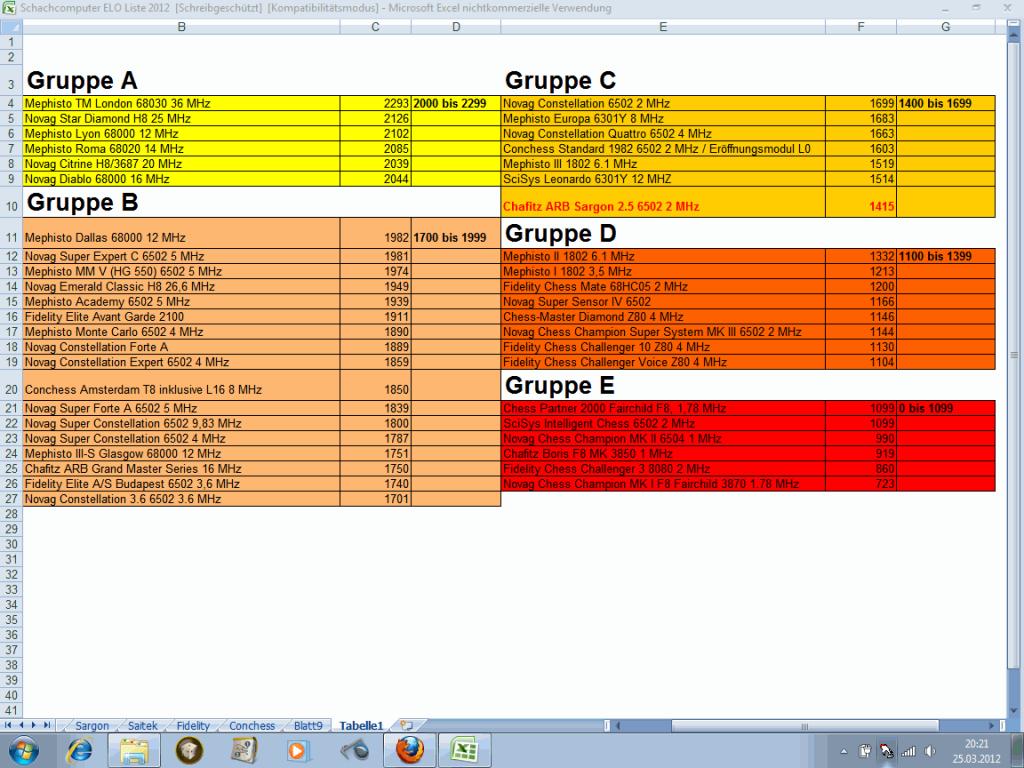The height and width of the screenshot is (768, 1024).
Task: Click the Select All corner button
Action: pos(11,27)
